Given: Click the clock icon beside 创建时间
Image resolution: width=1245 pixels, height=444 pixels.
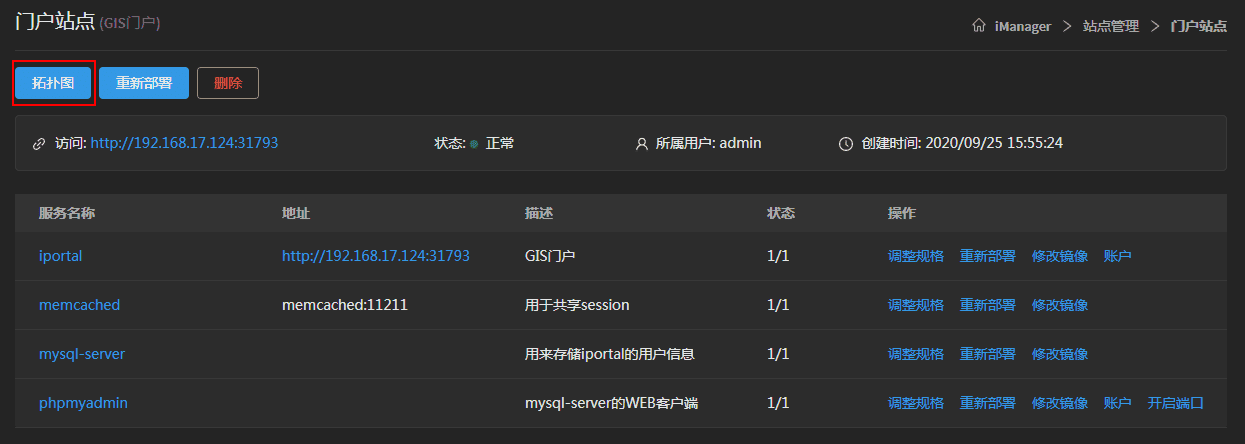Looking at the screenshot, I should (845, 144).
